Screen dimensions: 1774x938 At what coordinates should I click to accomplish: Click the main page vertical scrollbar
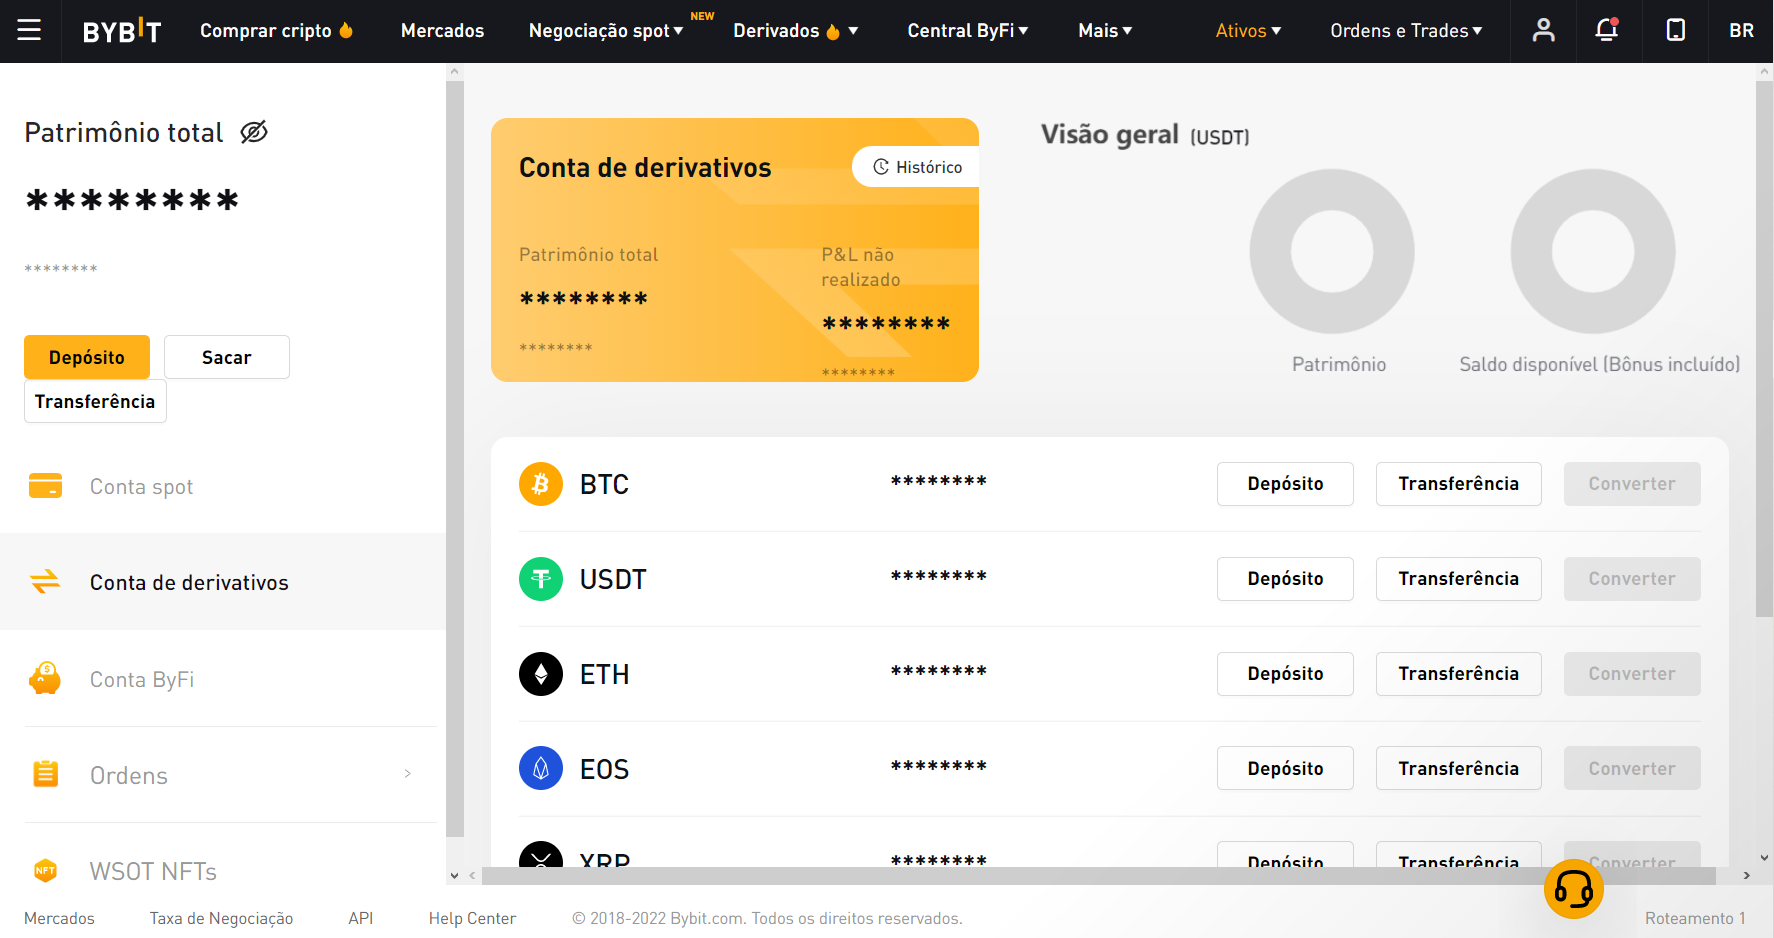[x=1764, y=349]
